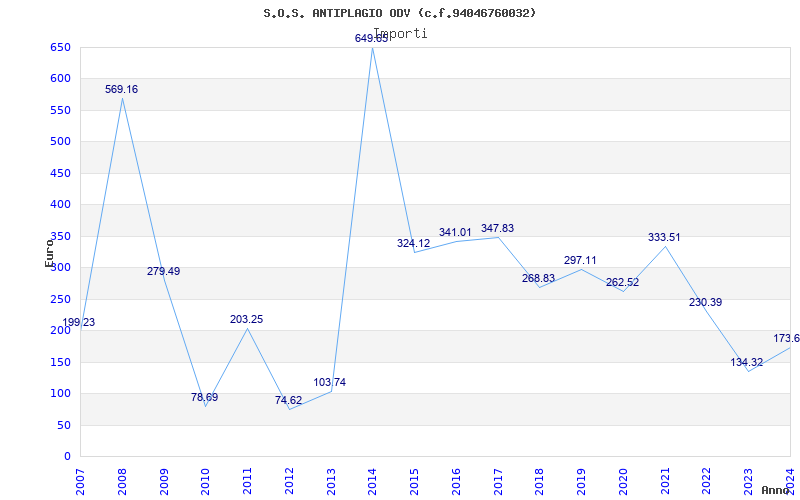The image size is (800, 500).
Task: Click the 250 y-axis tick label
Action: point(60,299)
